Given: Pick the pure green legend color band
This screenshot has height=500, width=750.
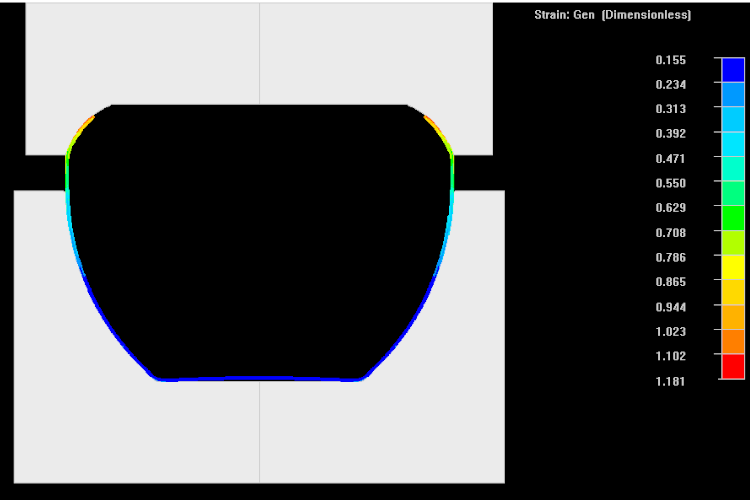Looking at the screenshot, I should (x=733, y=218).
